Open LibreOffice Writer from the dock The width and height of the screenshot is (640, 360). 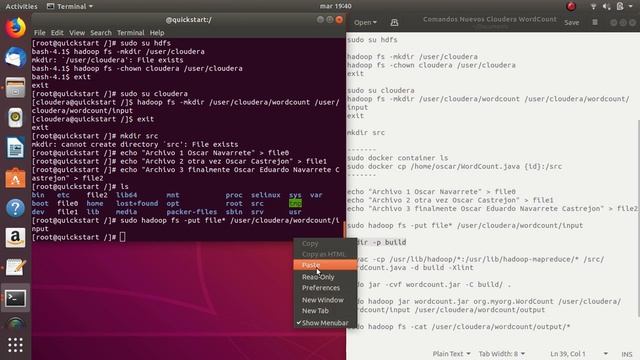(x=16, y=148)
